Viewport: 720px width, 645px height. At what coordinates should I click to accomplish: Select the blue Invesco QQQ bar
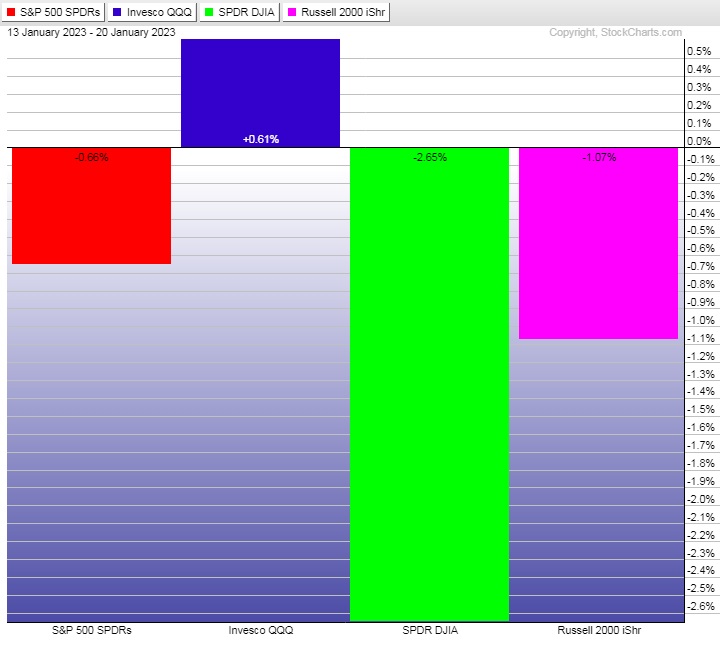click(x=260, y=93)
